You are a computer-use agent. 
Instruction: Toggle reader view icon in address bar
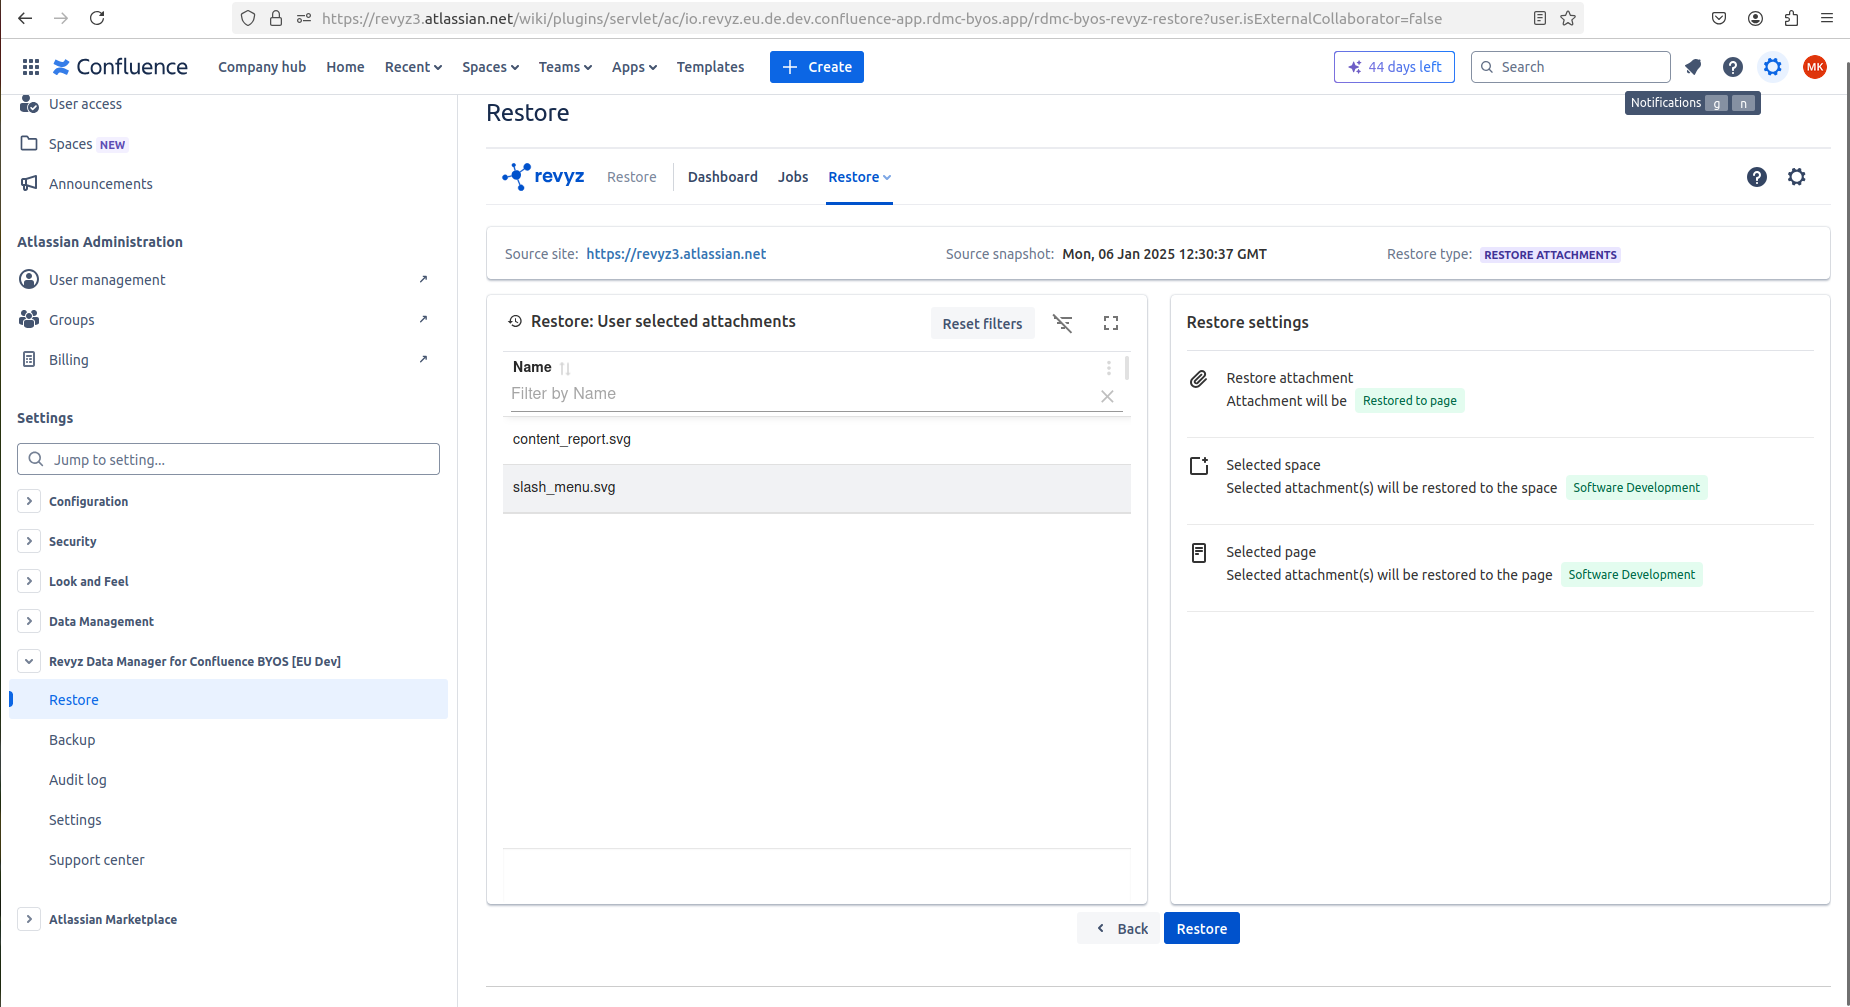tap(1540, 18)
